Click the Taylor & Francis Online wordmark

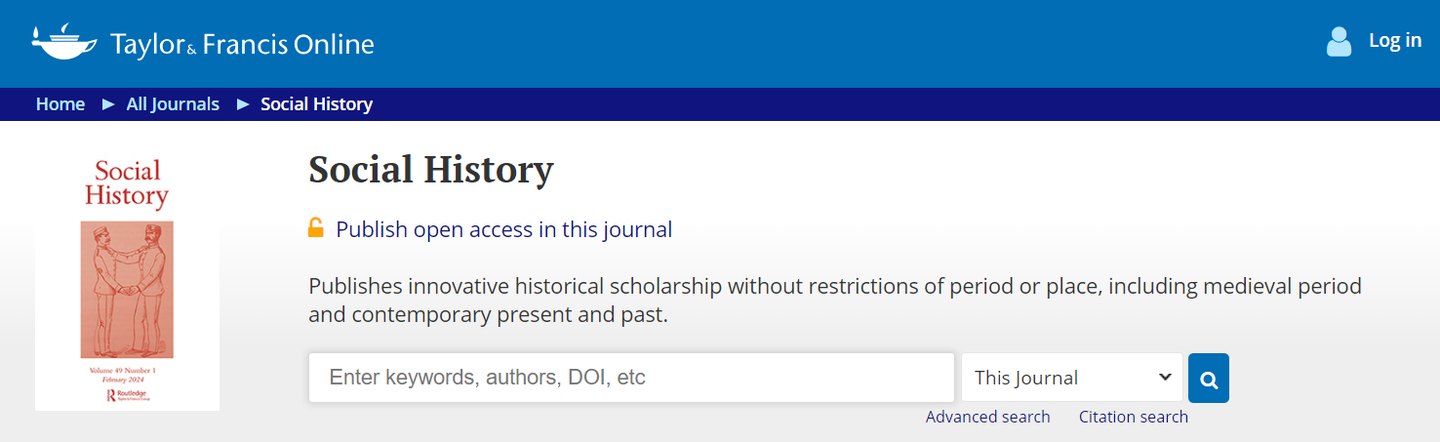point(242,45)
